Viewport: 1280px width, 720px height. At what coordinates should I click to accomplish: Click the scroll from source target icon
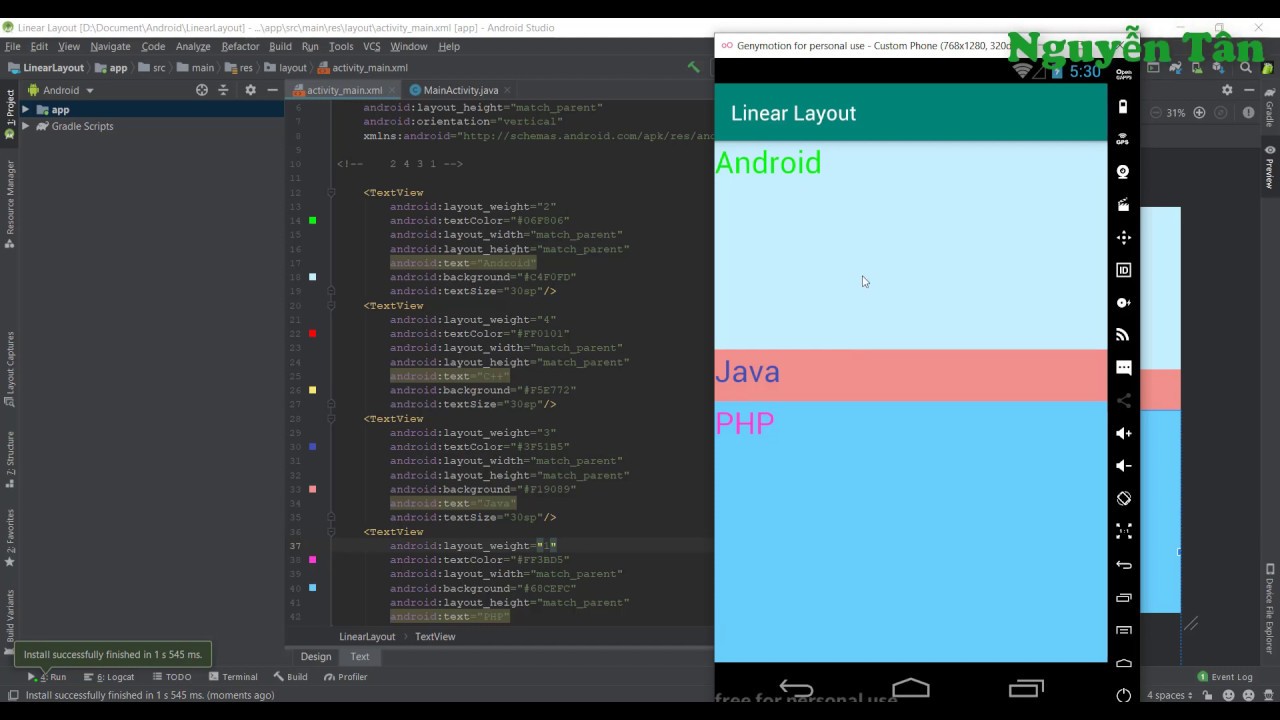(x=201, y=90)
